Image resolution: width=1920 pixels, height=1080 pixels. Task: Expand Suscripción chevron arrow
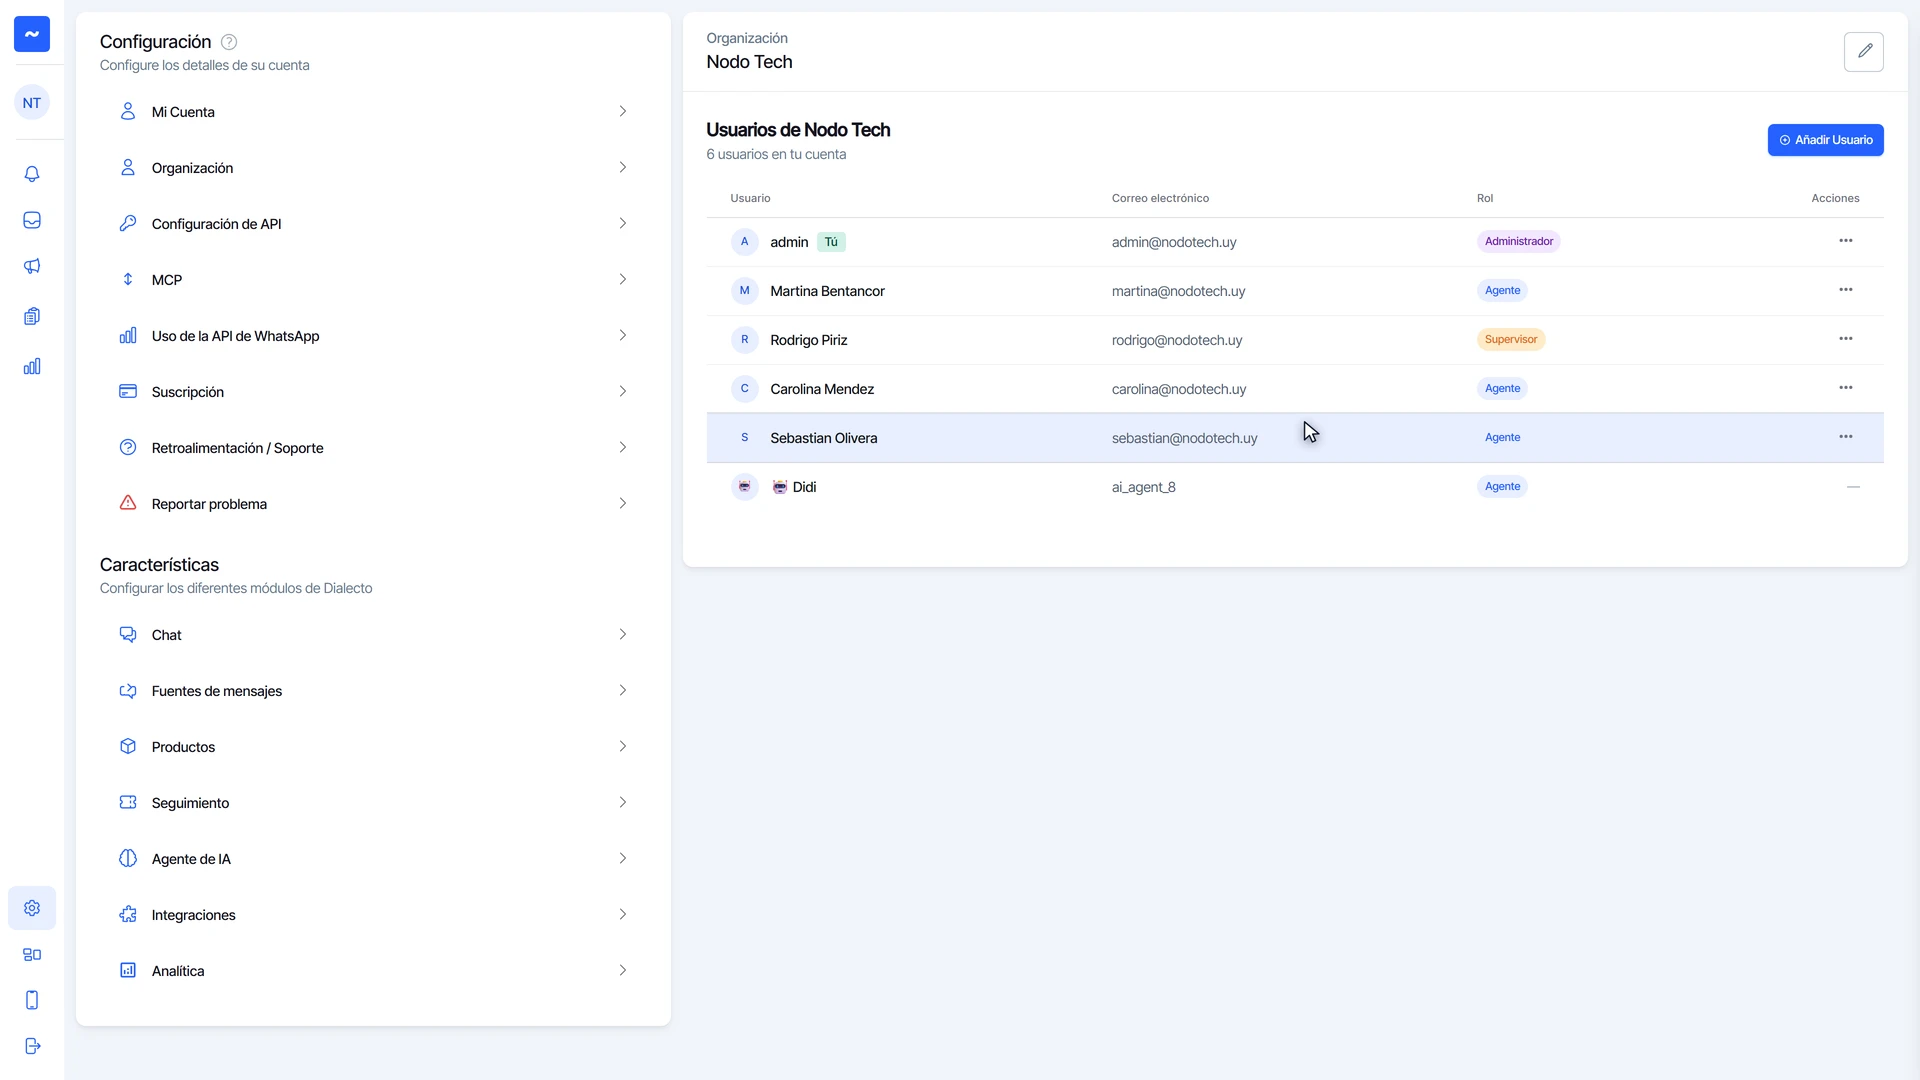(622, 391)
